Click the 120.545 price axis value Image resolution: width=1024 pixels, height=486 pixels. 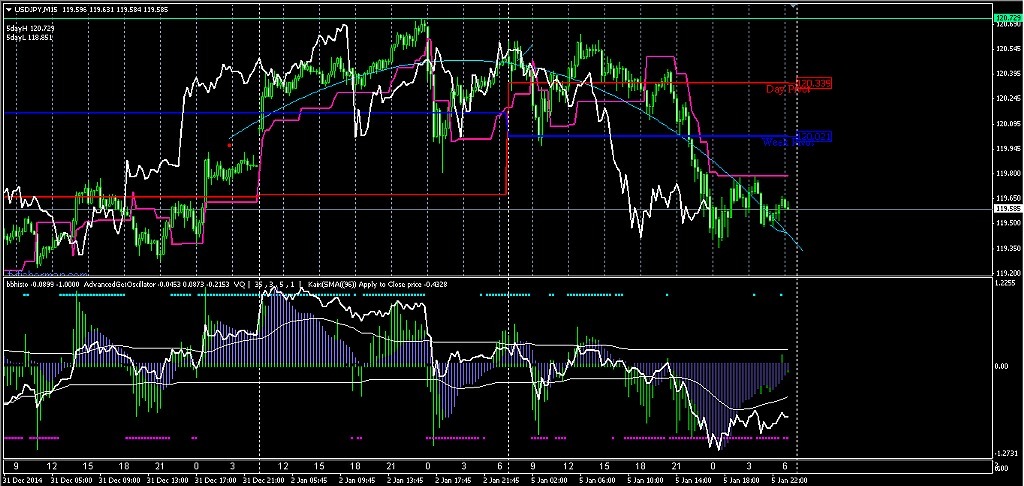click(1008, 49)
